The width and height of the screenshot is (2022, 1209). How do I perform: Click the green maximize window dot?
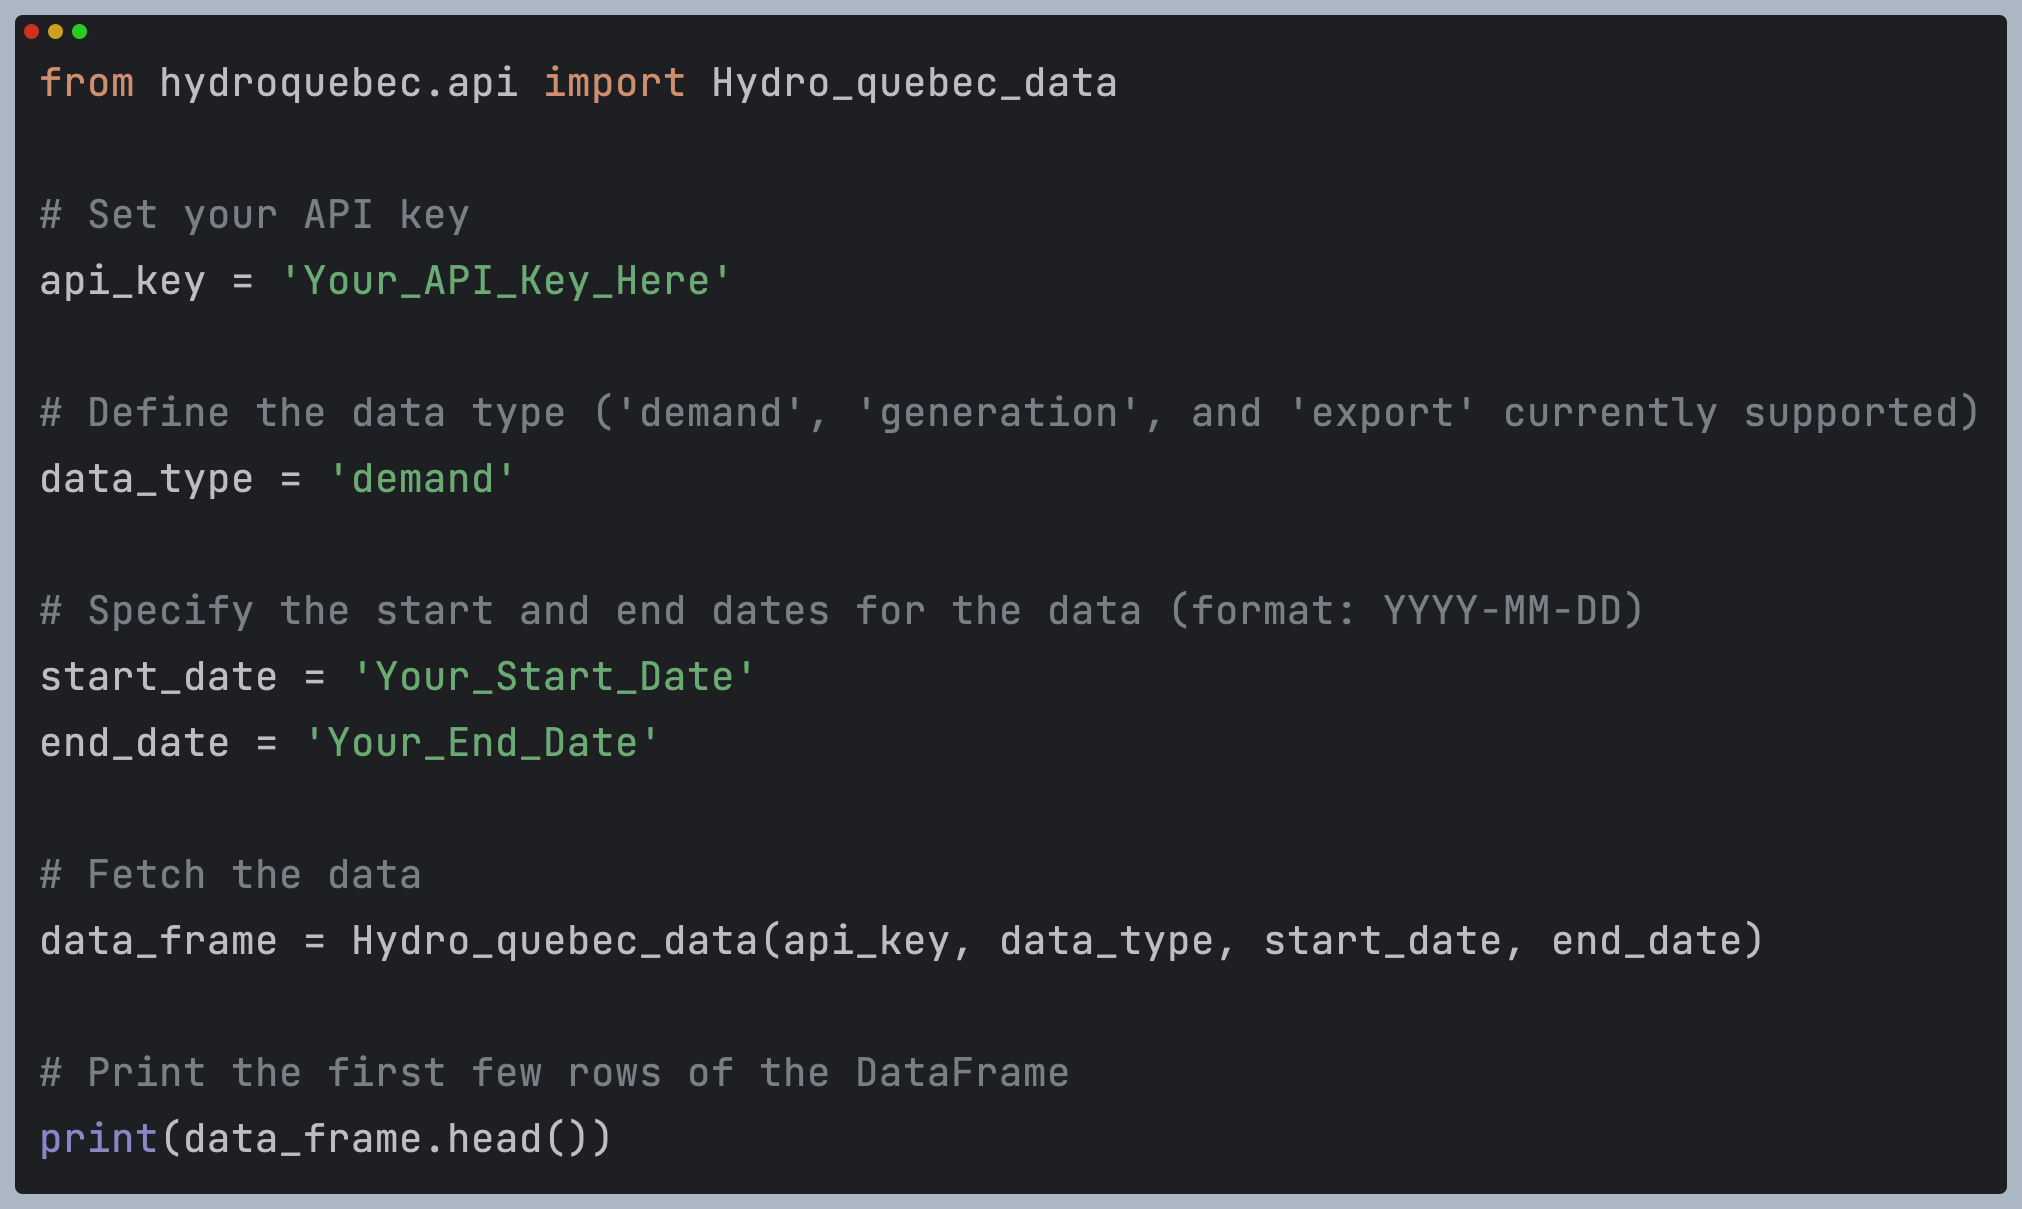click(x=79, y=32)
